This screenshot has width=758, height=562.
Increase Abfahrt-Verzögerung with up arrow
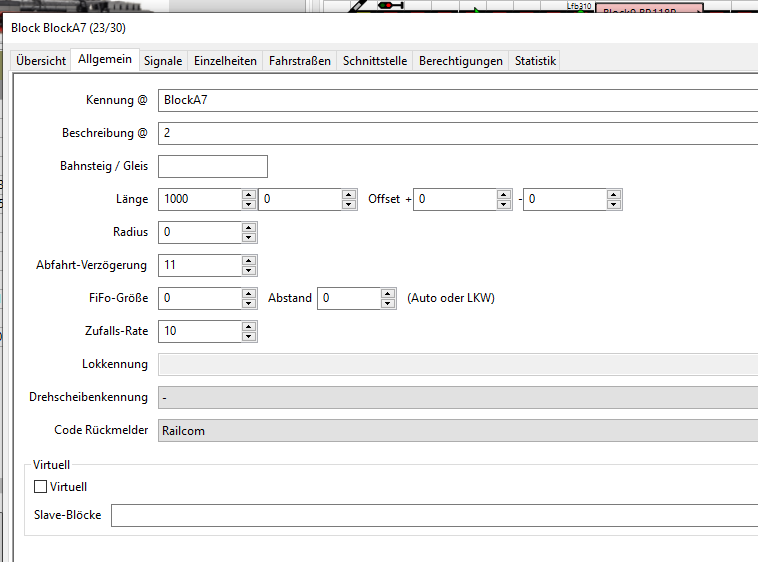249,260
